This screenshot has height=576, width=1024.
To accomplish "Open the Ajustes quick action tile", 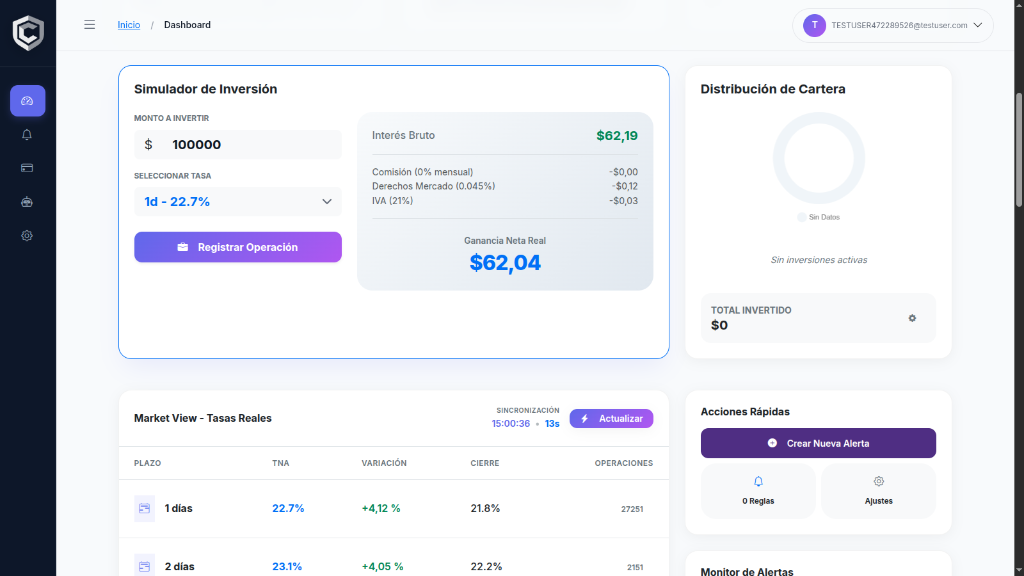I will [878, 490].
